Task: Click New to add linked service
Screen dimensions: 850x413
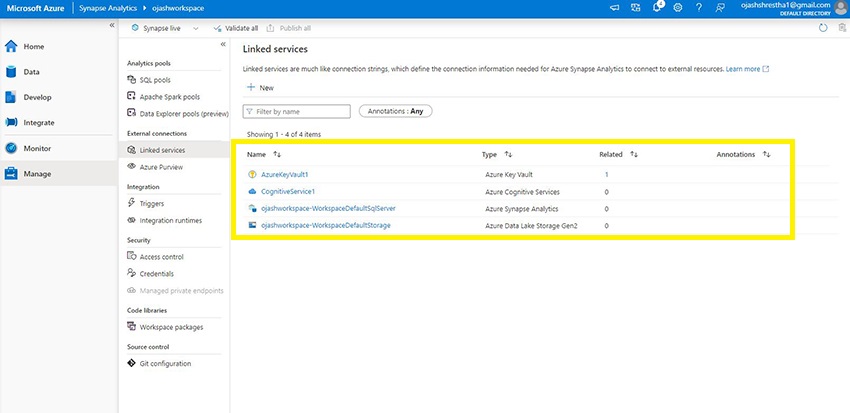Action: pyautogui.click(x=260, y=88)
